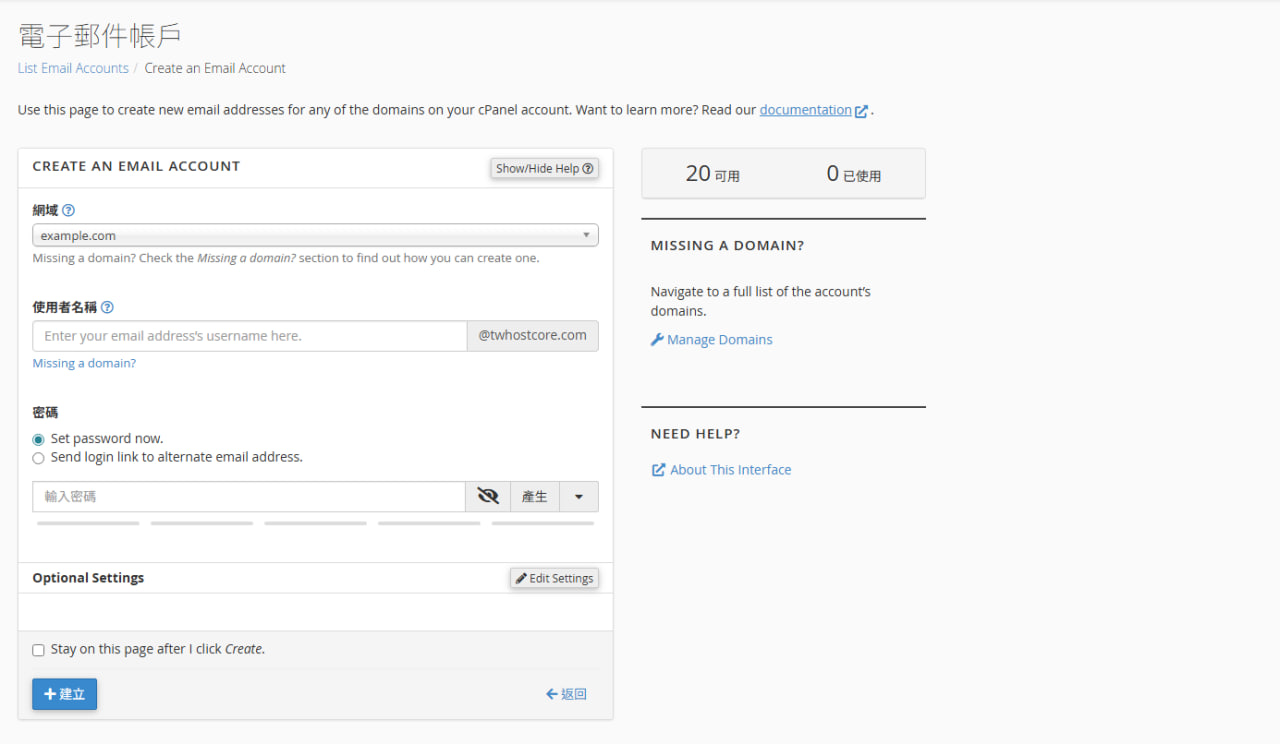Screen dimensions: 1280x744
Task: Enable Stay on this page after Create
Action: pos(39,650)
